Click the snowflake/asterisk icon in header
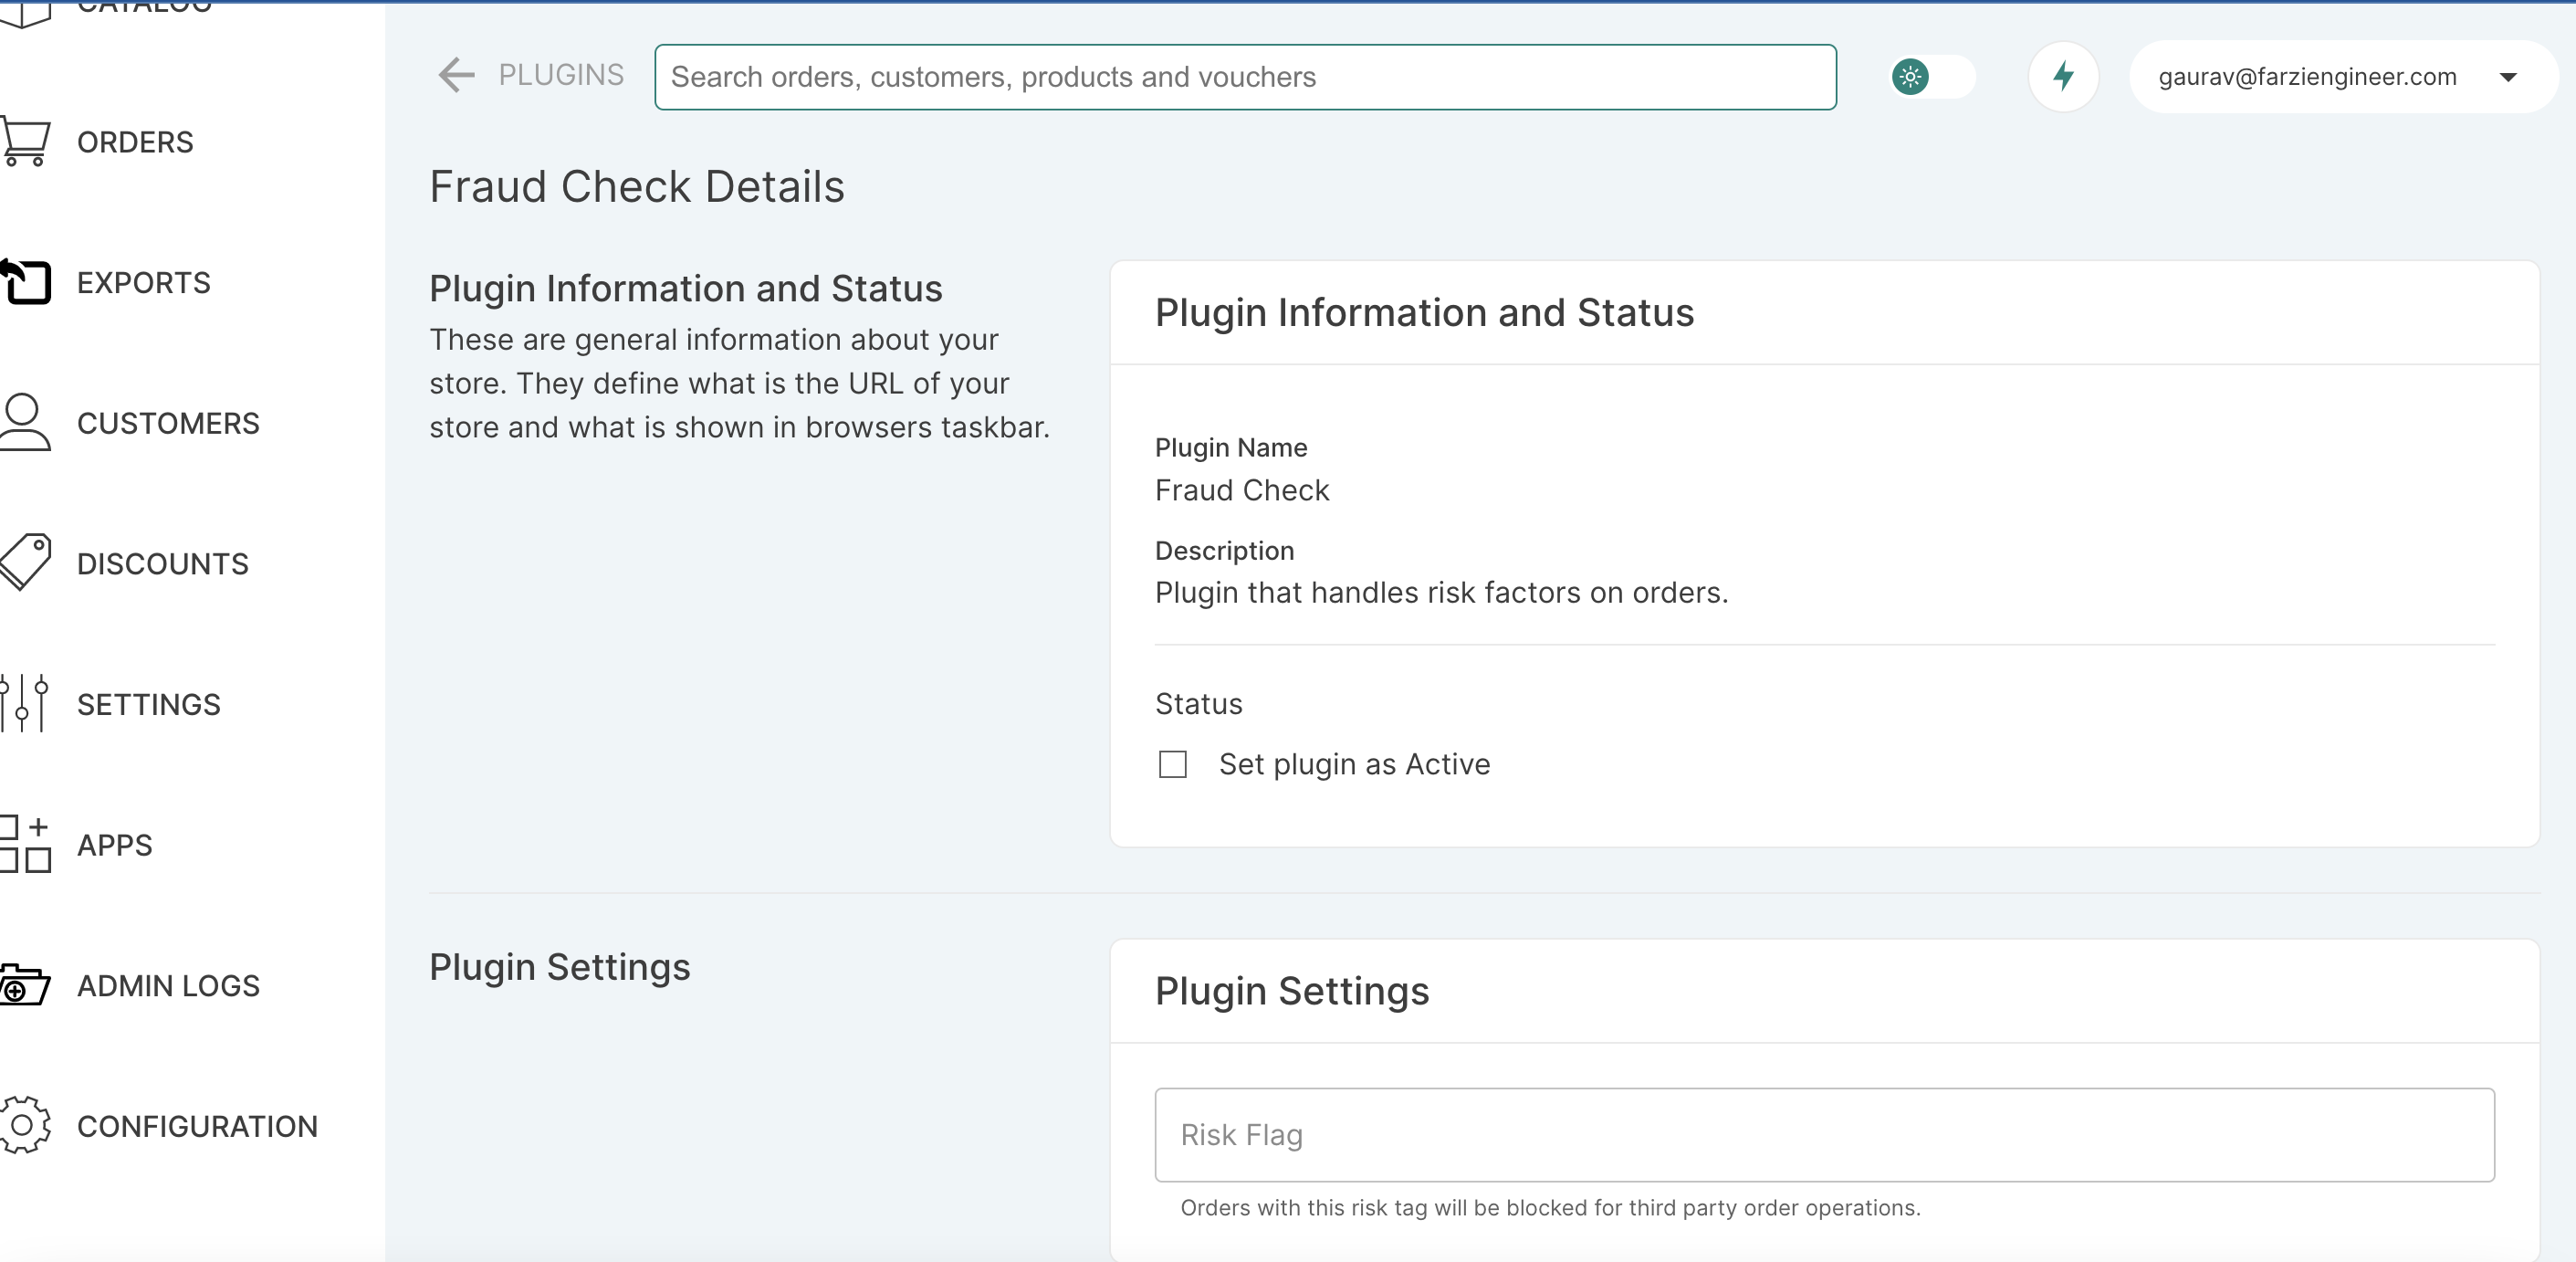This screenshot has height=1262, width=2576. point(1911,76)
